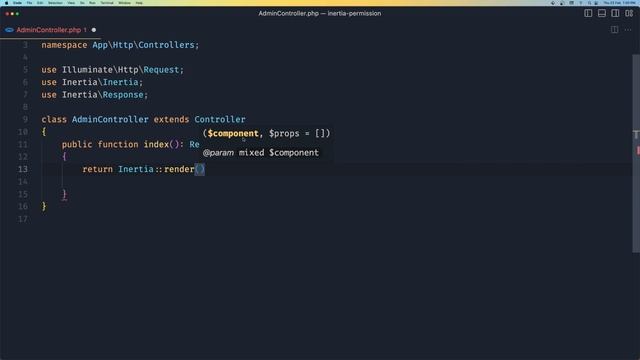Open the Go menu
The width and height of the screenshot is (640, 360).
click(82, 3)
